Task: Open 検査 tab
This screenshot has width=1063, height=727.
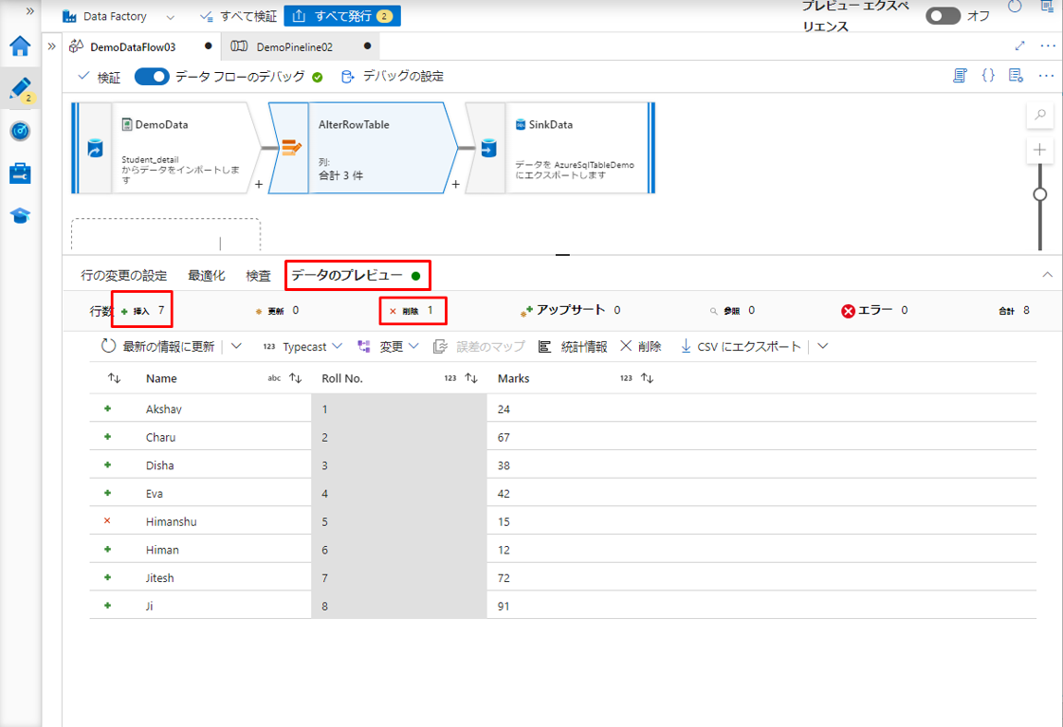Action: coord(258,275)
